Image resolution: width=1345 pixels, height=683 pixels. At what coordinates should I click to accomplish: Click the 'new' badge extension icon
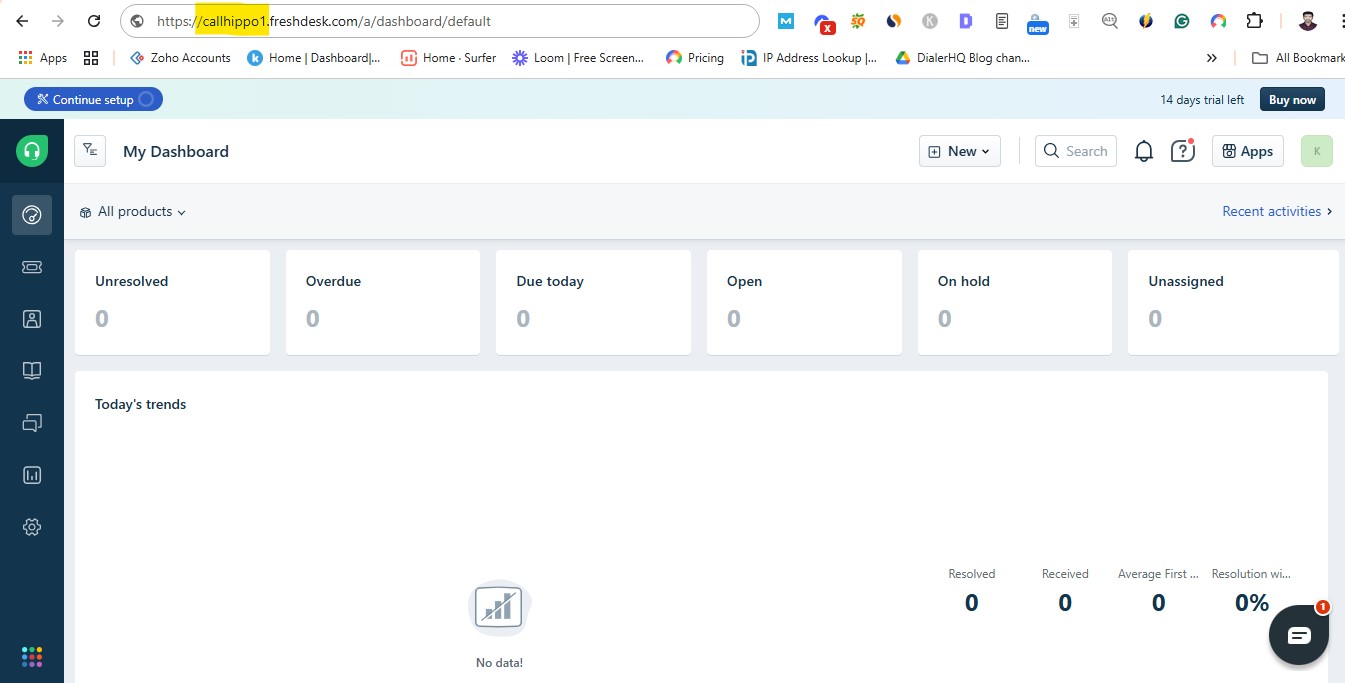click(x=1038, y=22)
